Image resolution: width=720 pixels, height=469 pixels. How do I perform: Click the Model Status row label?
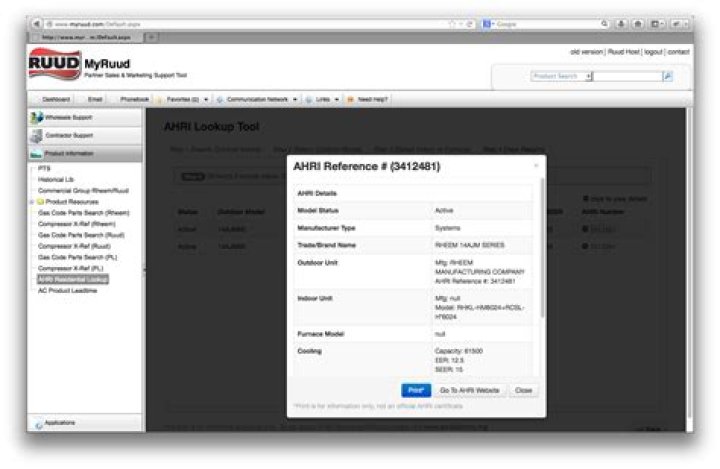pyautogui.click(x=318, y=210)
